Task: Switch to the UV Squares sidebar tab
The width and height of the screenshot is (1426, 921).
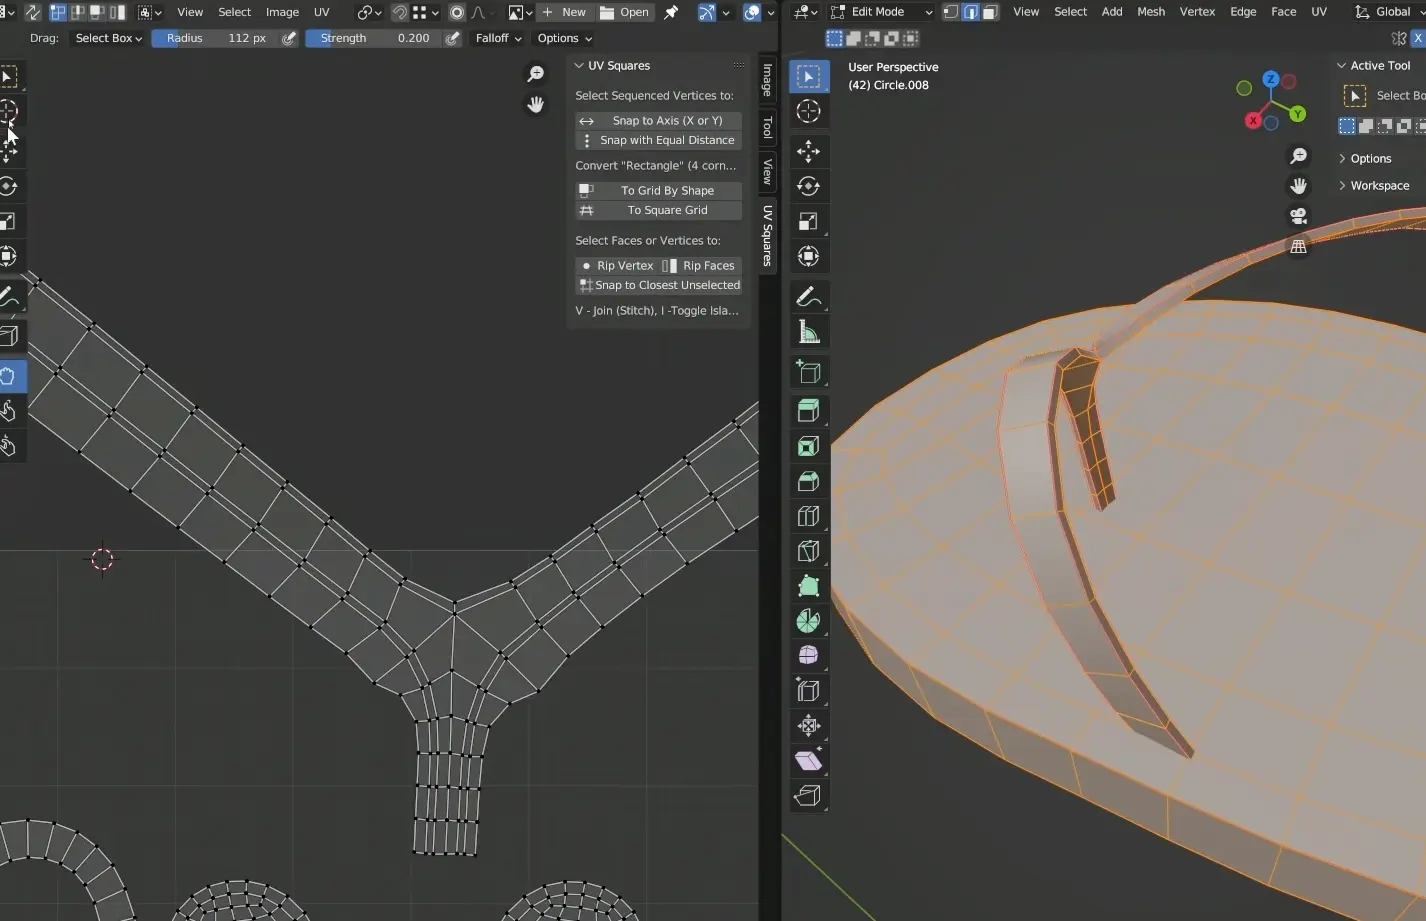Action: click(x=767, y=235)
